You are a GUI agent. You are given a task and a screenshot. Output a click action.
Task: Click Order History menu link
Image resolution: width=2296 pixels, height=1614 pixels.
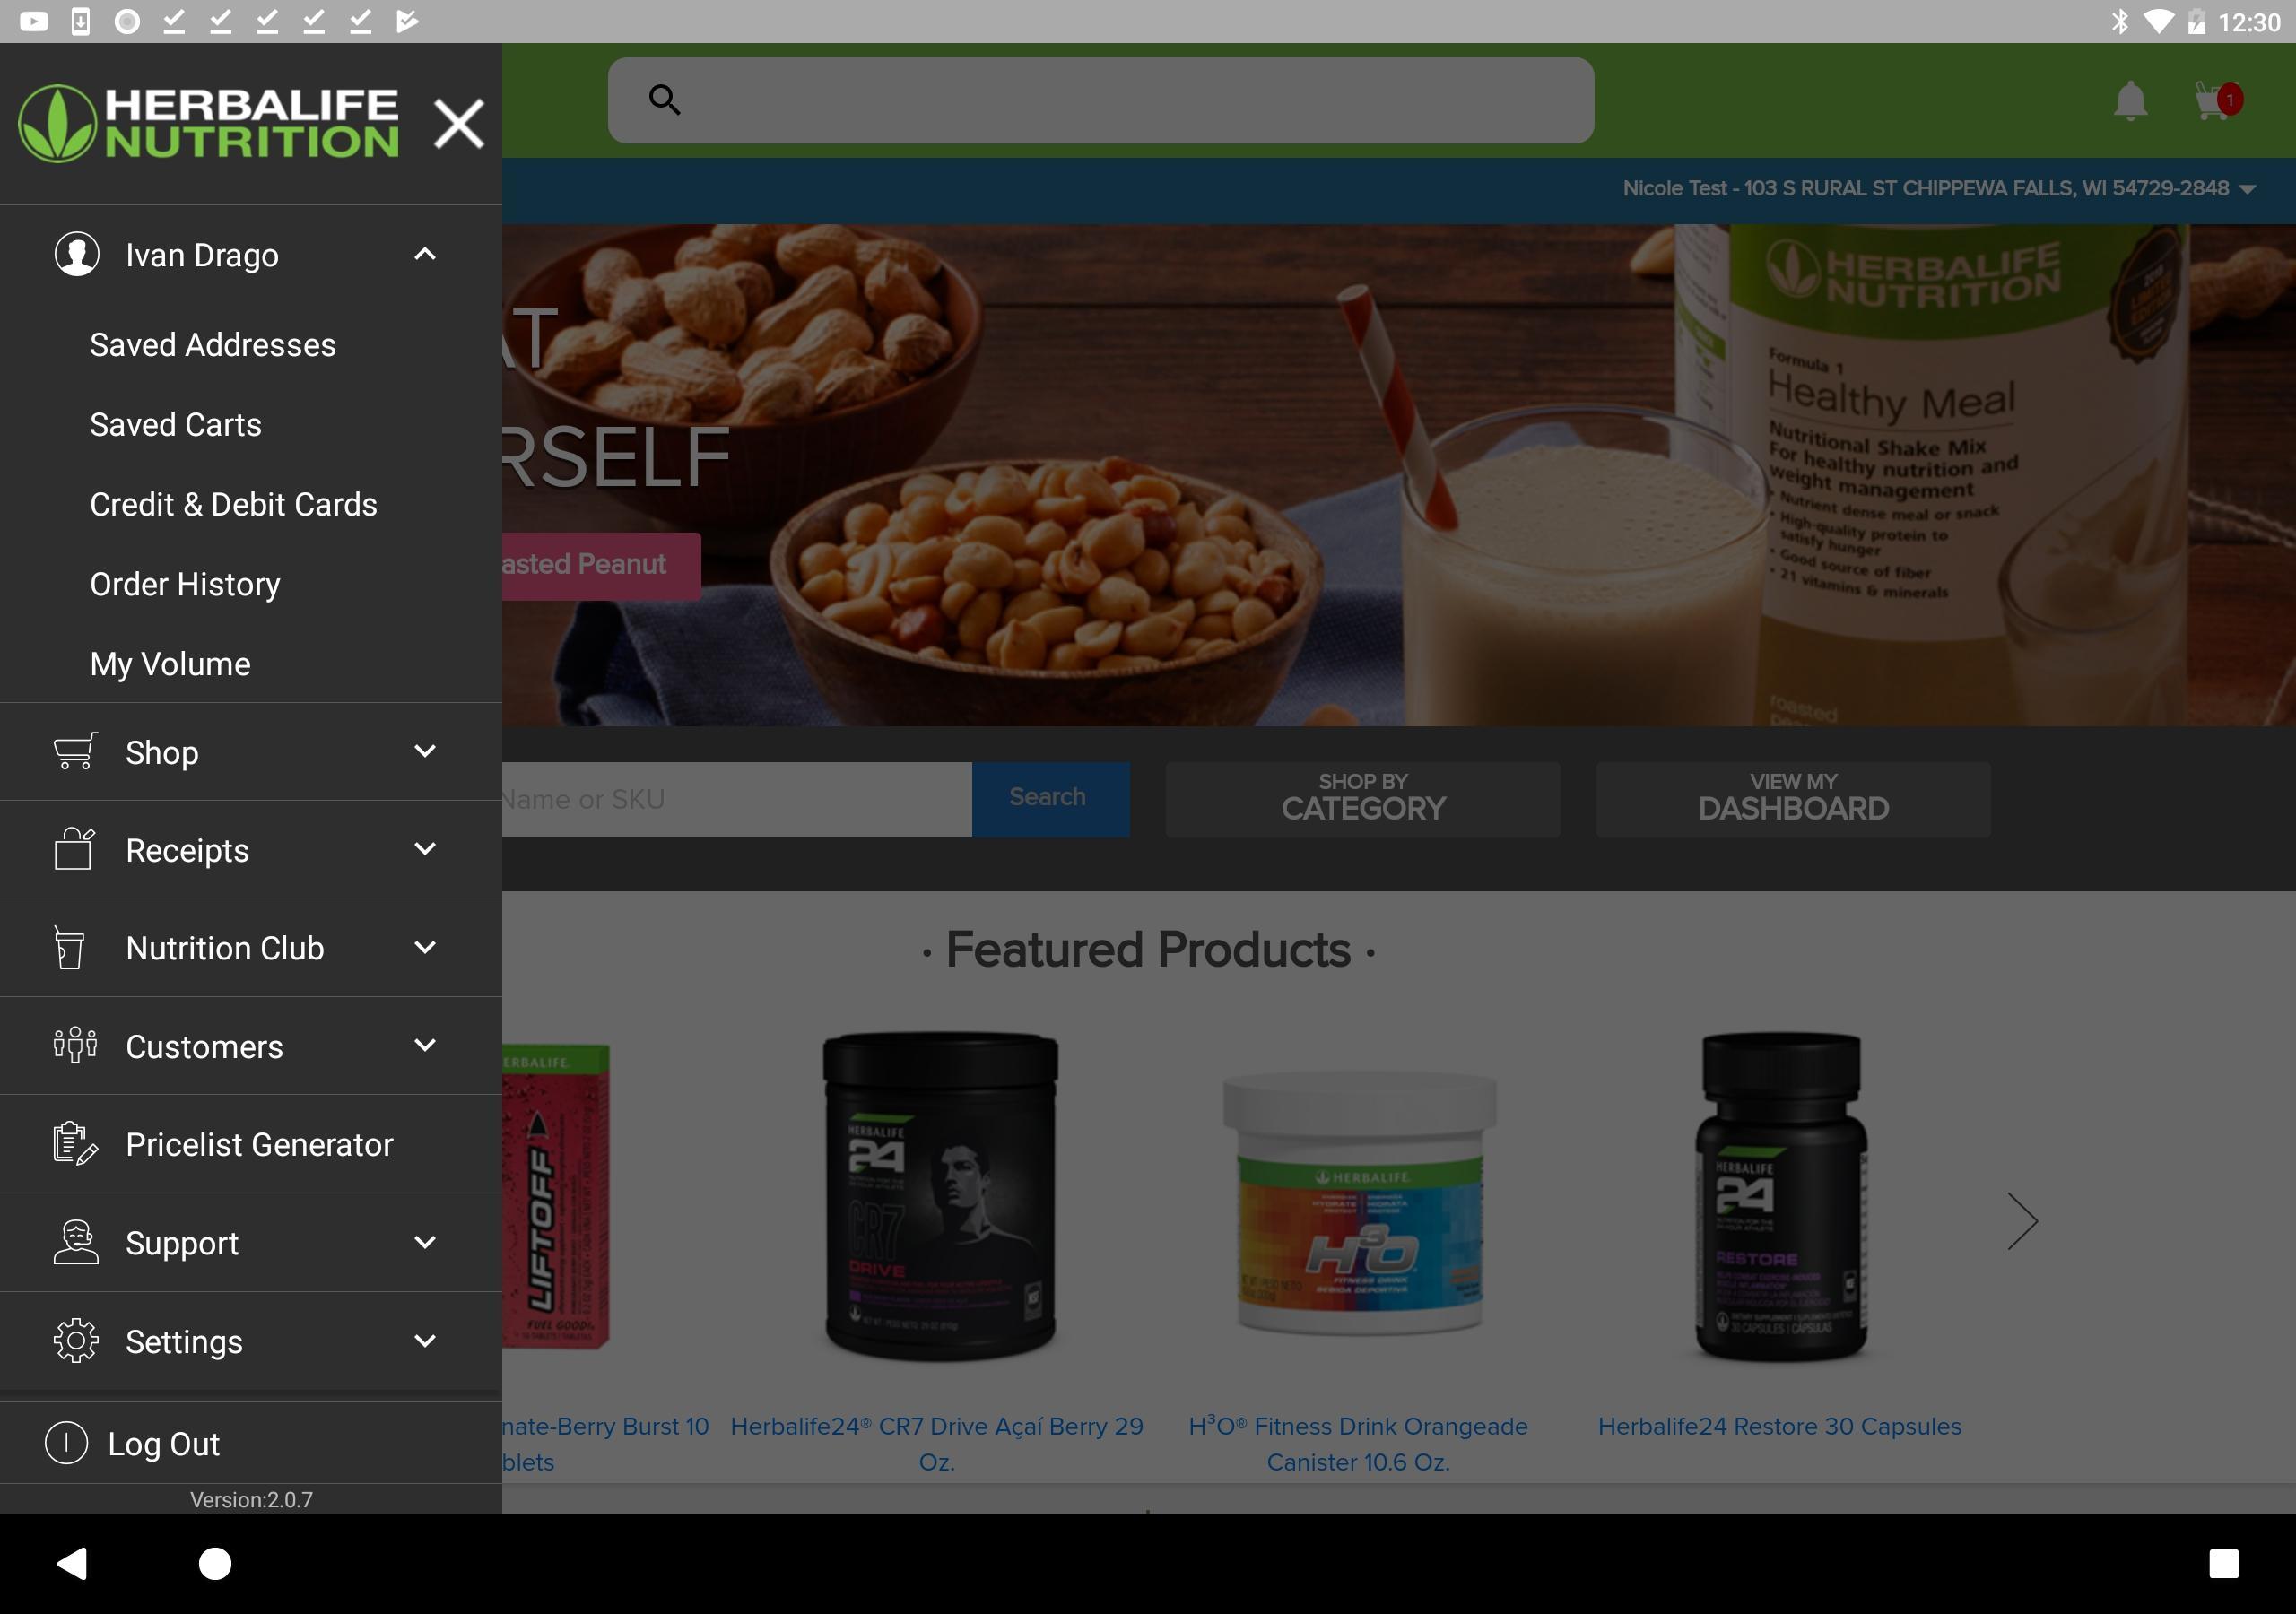(x=187, y=584)
